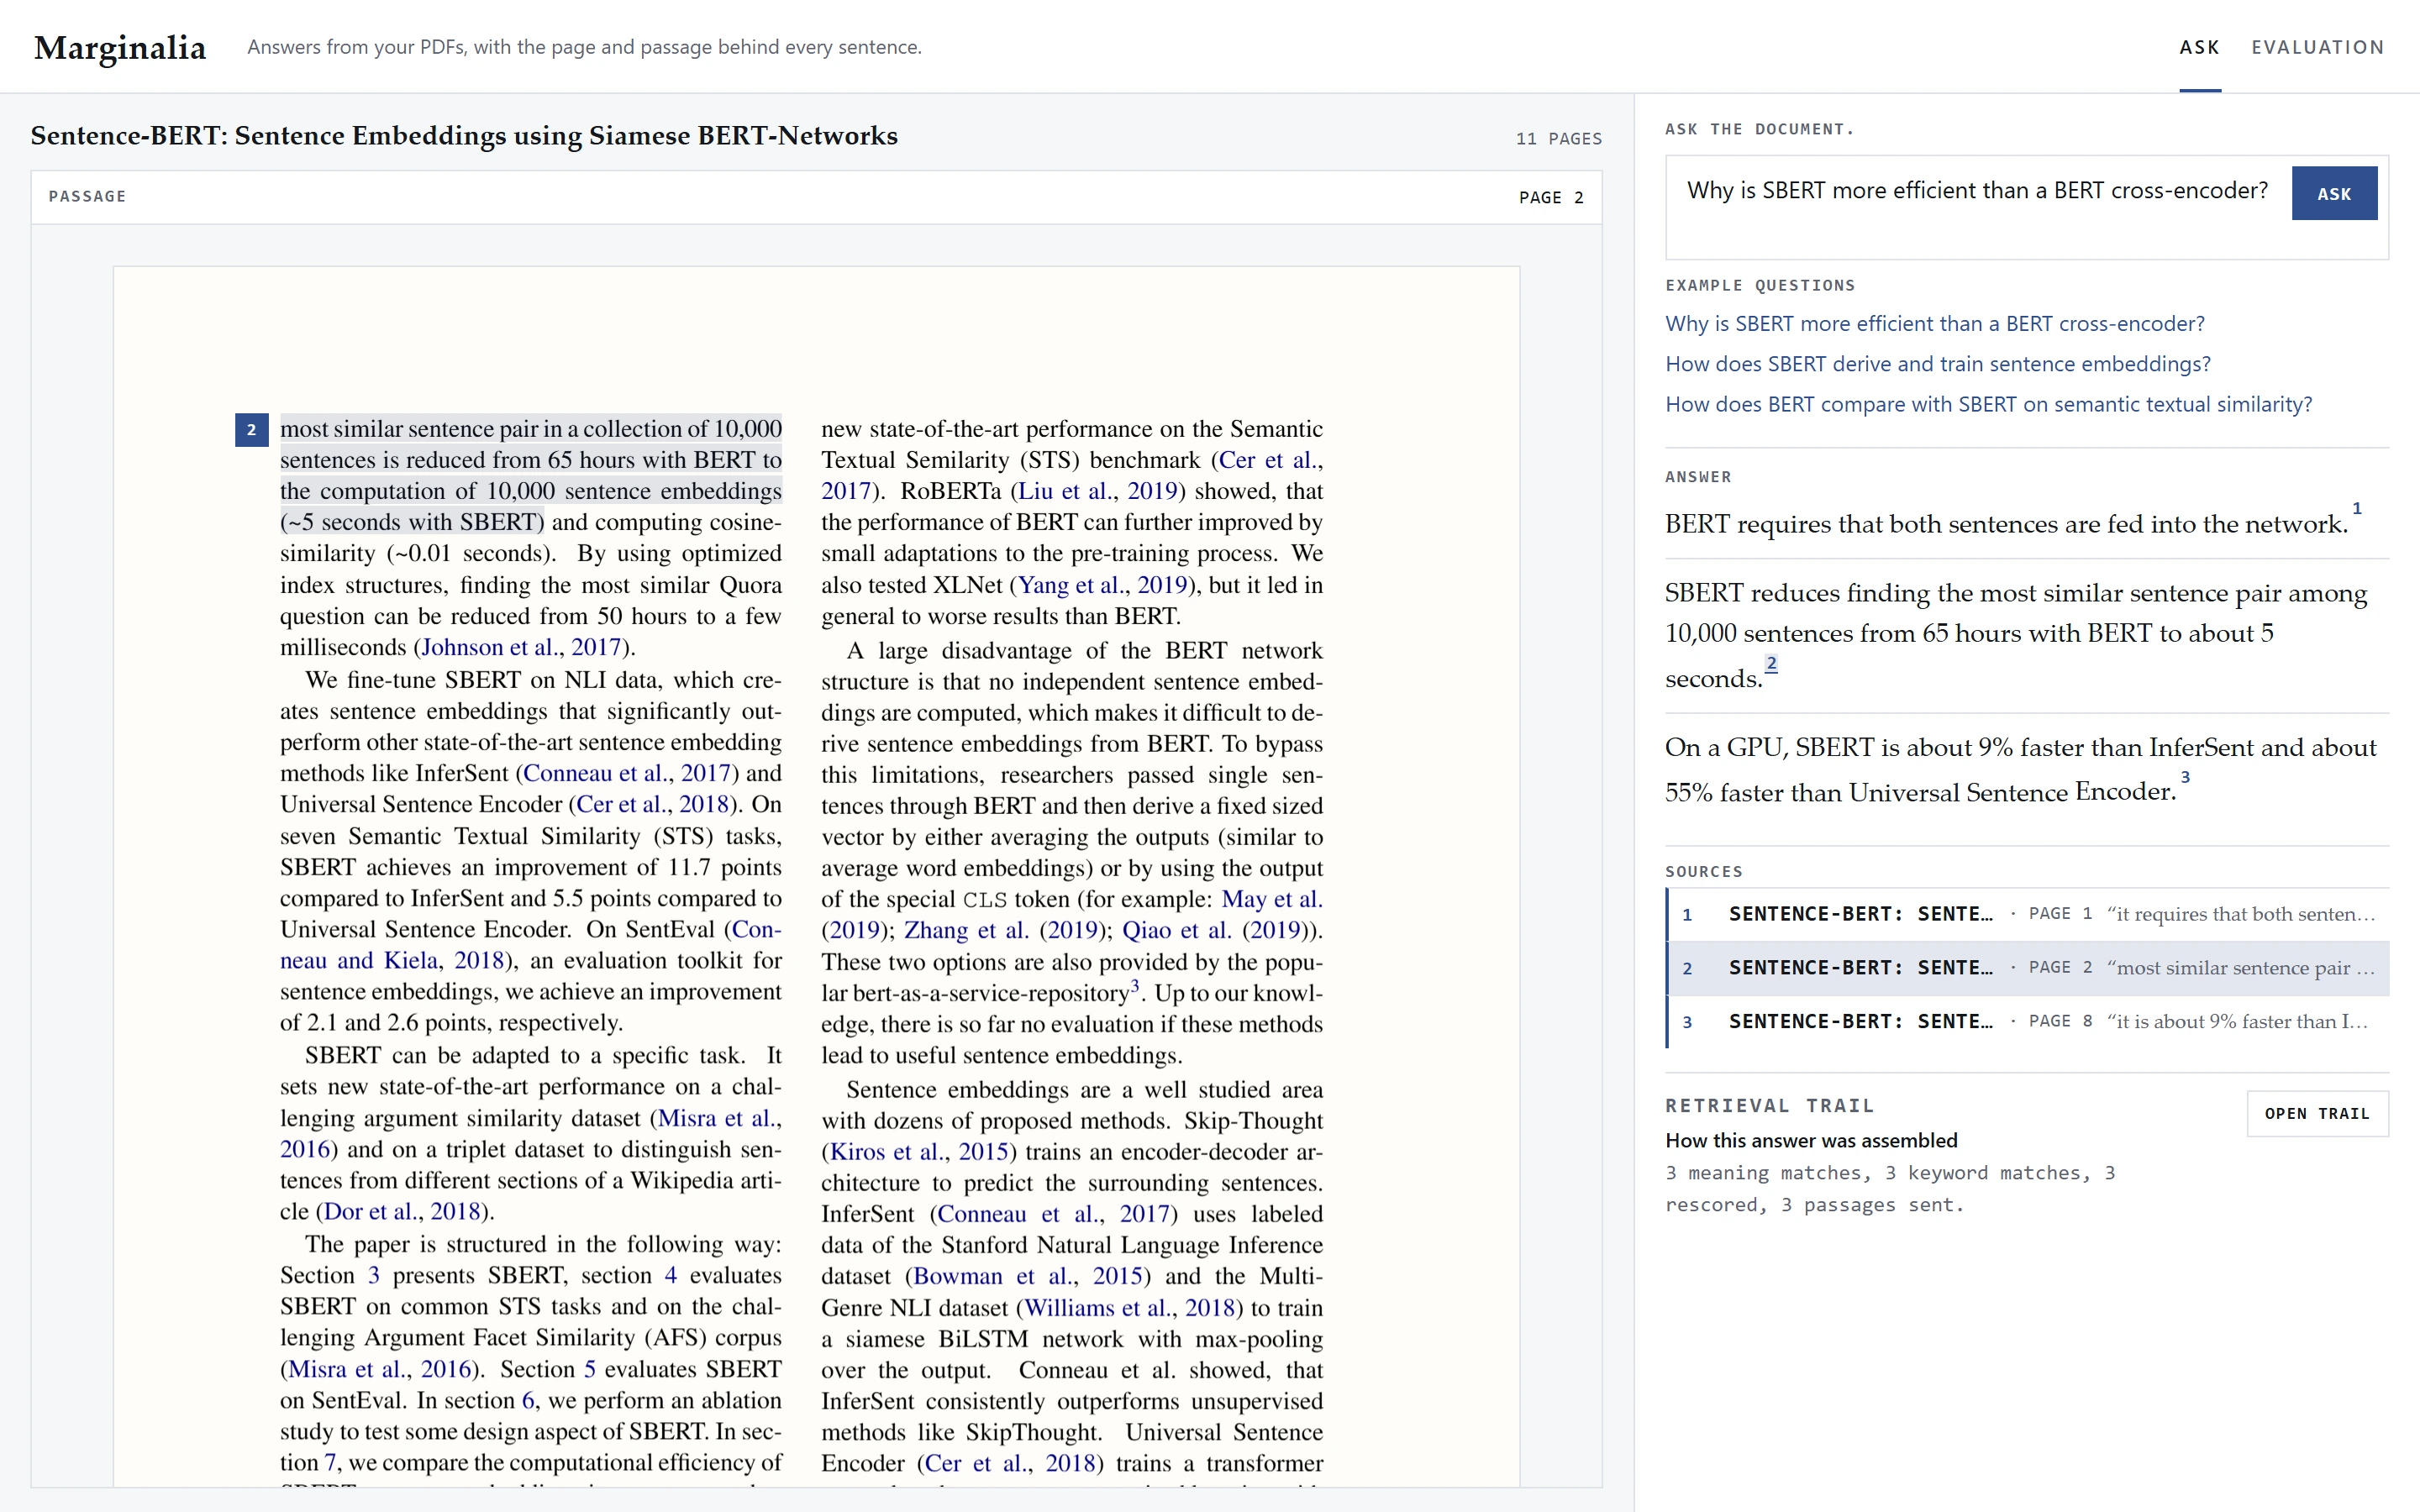Select example question on deriving sentence embeddings
Viewport: 2420px width, 1512px height.
pos(1937,364)
